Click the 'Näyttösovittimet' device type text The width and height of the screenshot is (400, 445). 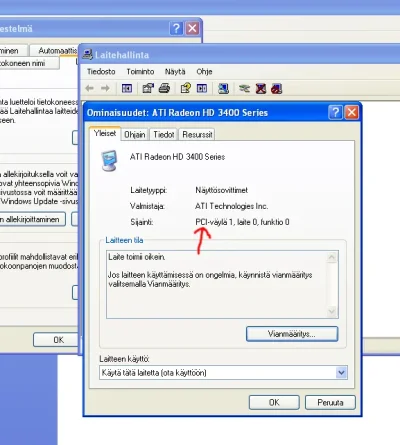[x=221, y=190]
